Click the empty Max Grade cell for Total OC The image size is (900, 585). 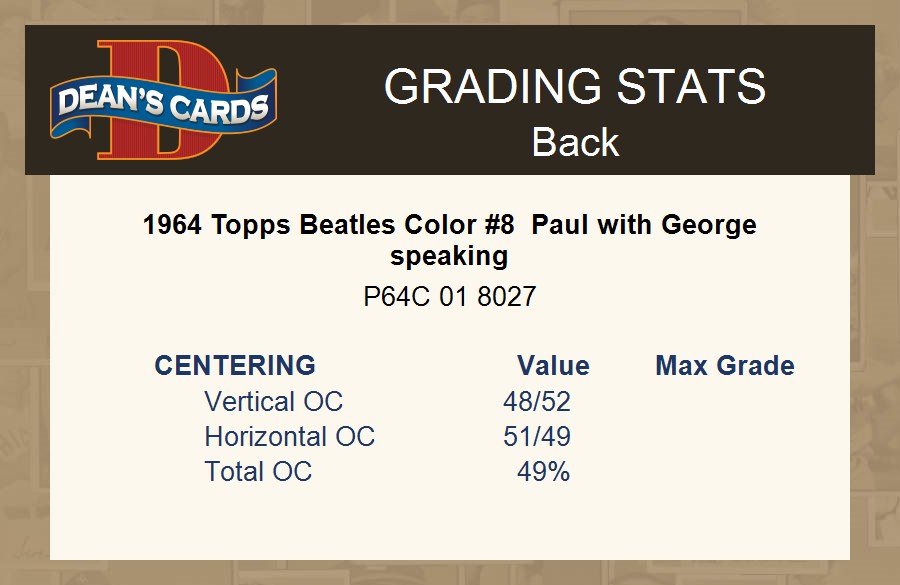(x=725, y=472)
